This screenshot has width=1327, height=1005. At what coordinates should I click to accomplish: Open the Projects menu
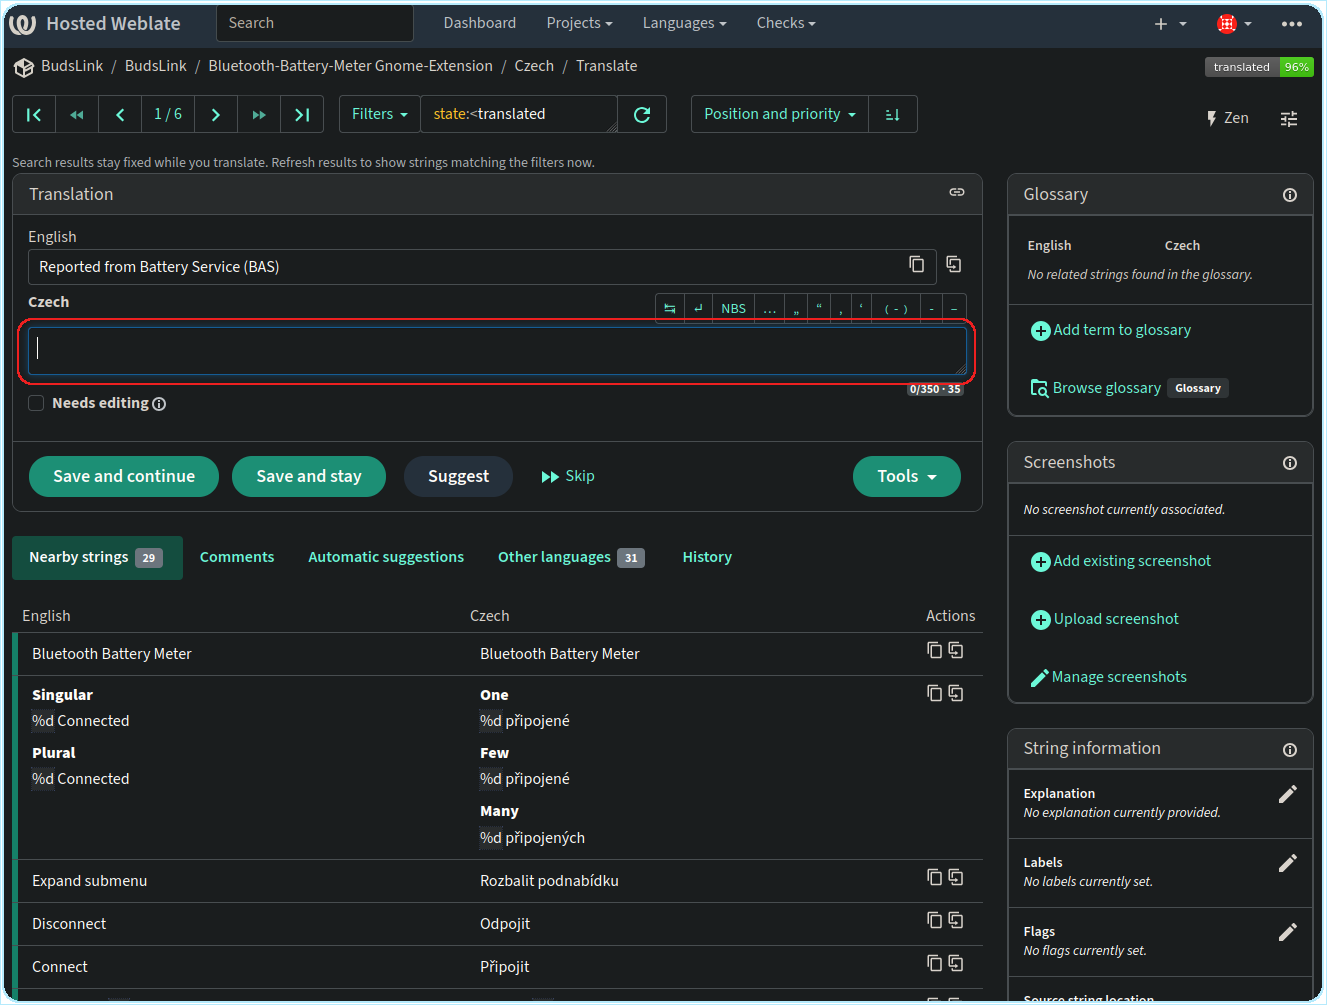click(579, 23)
